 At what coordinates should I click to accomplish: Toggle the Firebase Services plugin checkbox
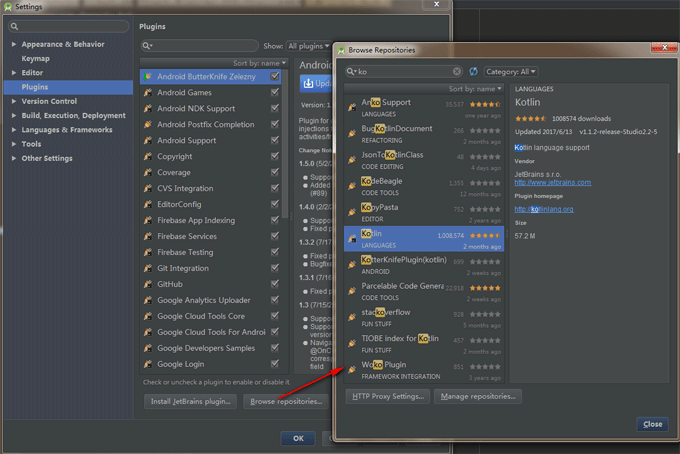pyautogui.click(x=275, y=236)
